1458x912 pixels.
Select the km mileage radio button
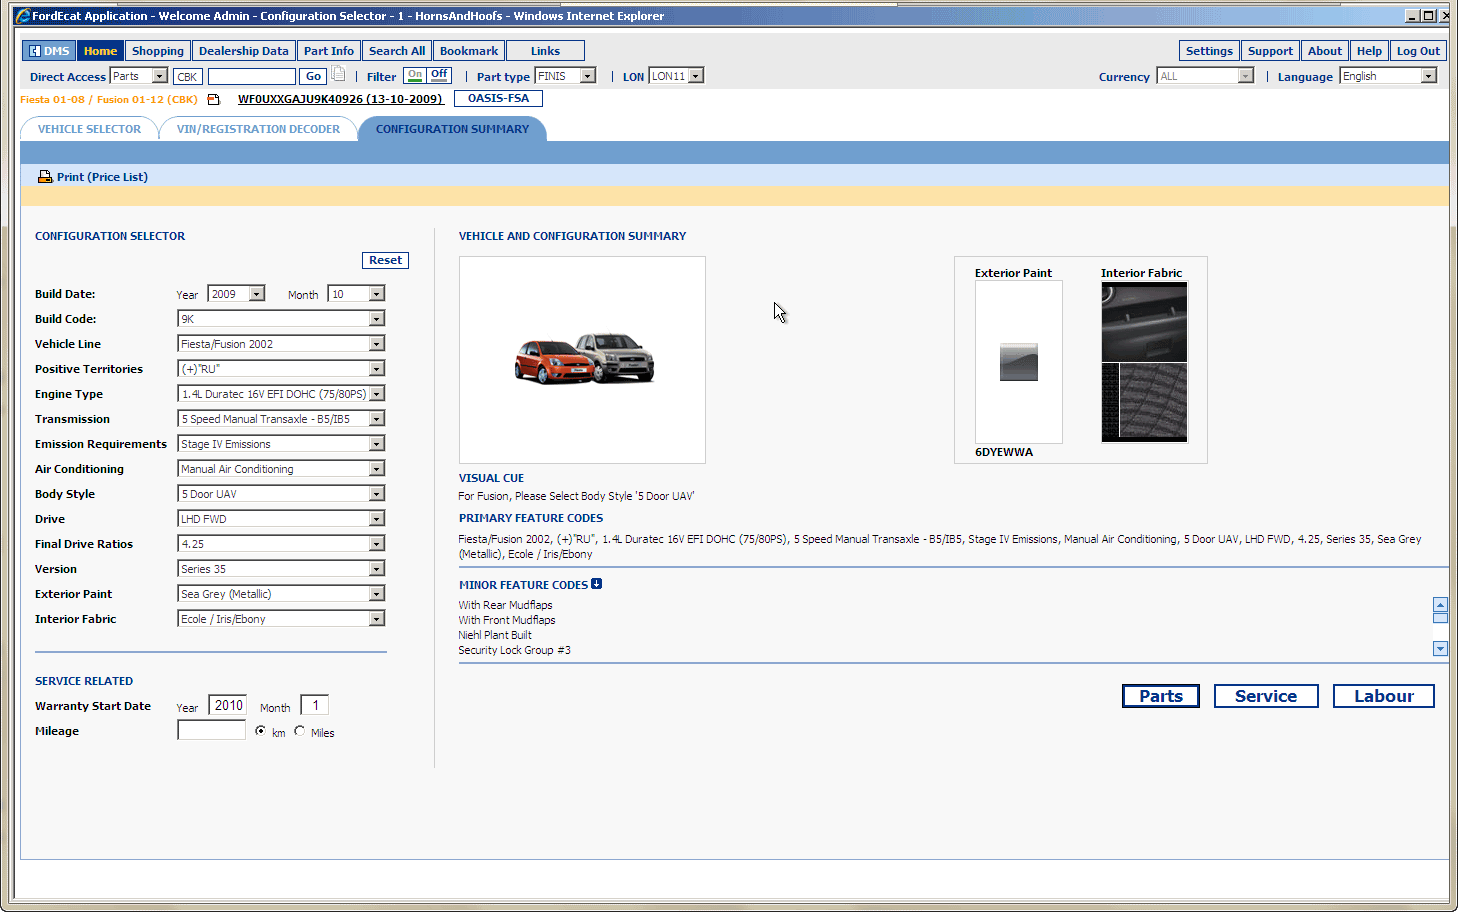point(261,731)
